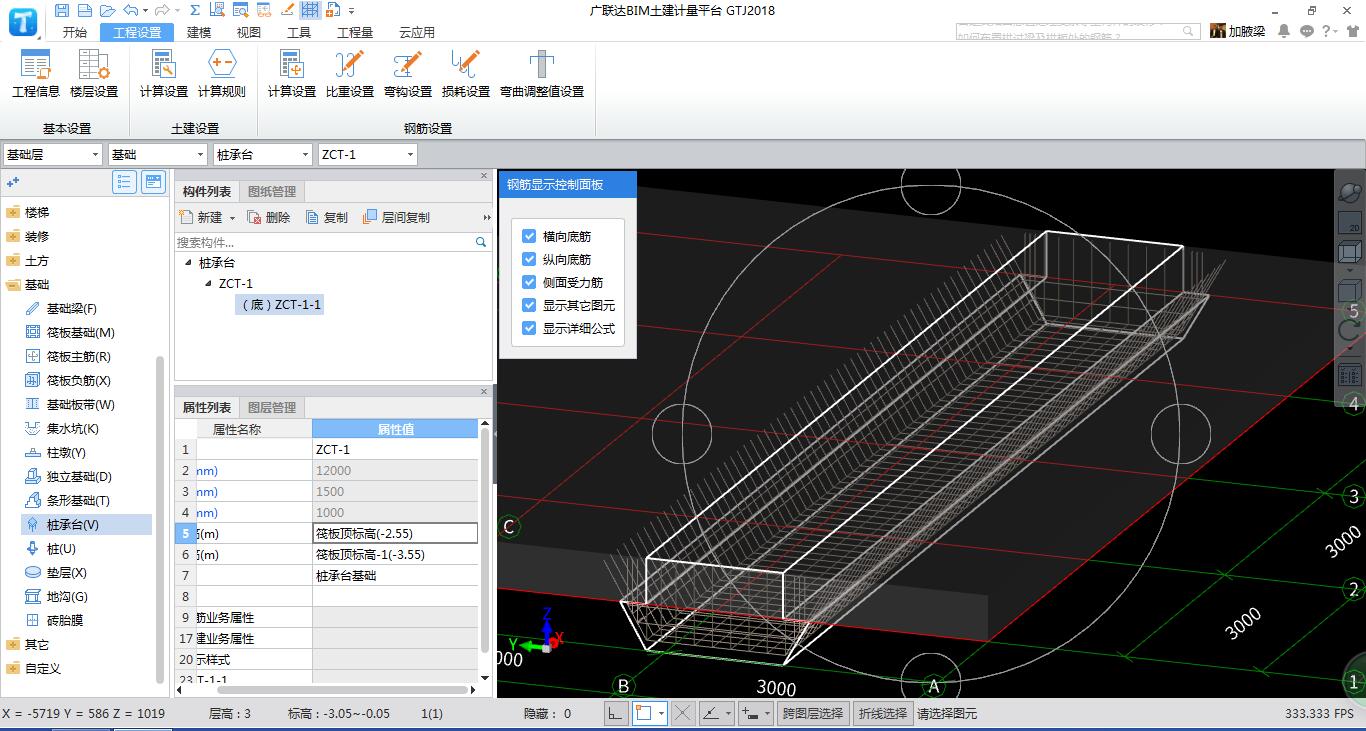Image resolution: width=1366 pixels, height=731 pixels.
Task: Open 工程信息 (Project Info) icon
Action: point(36,75)
